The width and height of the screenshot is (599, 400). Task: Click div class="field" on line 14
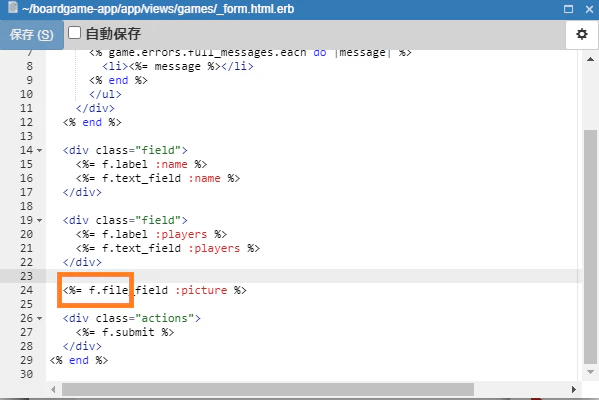point(125,151)
